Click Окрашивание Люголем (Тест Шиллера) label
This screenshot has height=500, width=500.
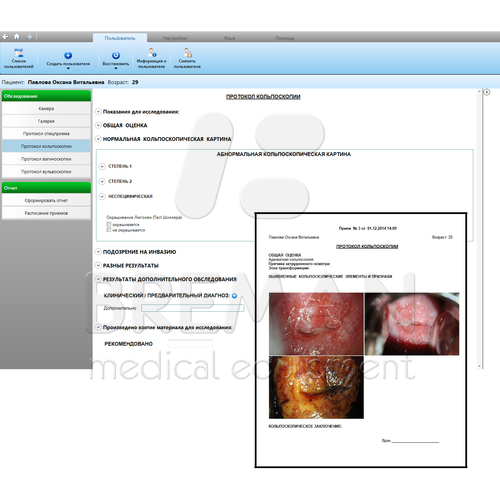tap(144, 217)
